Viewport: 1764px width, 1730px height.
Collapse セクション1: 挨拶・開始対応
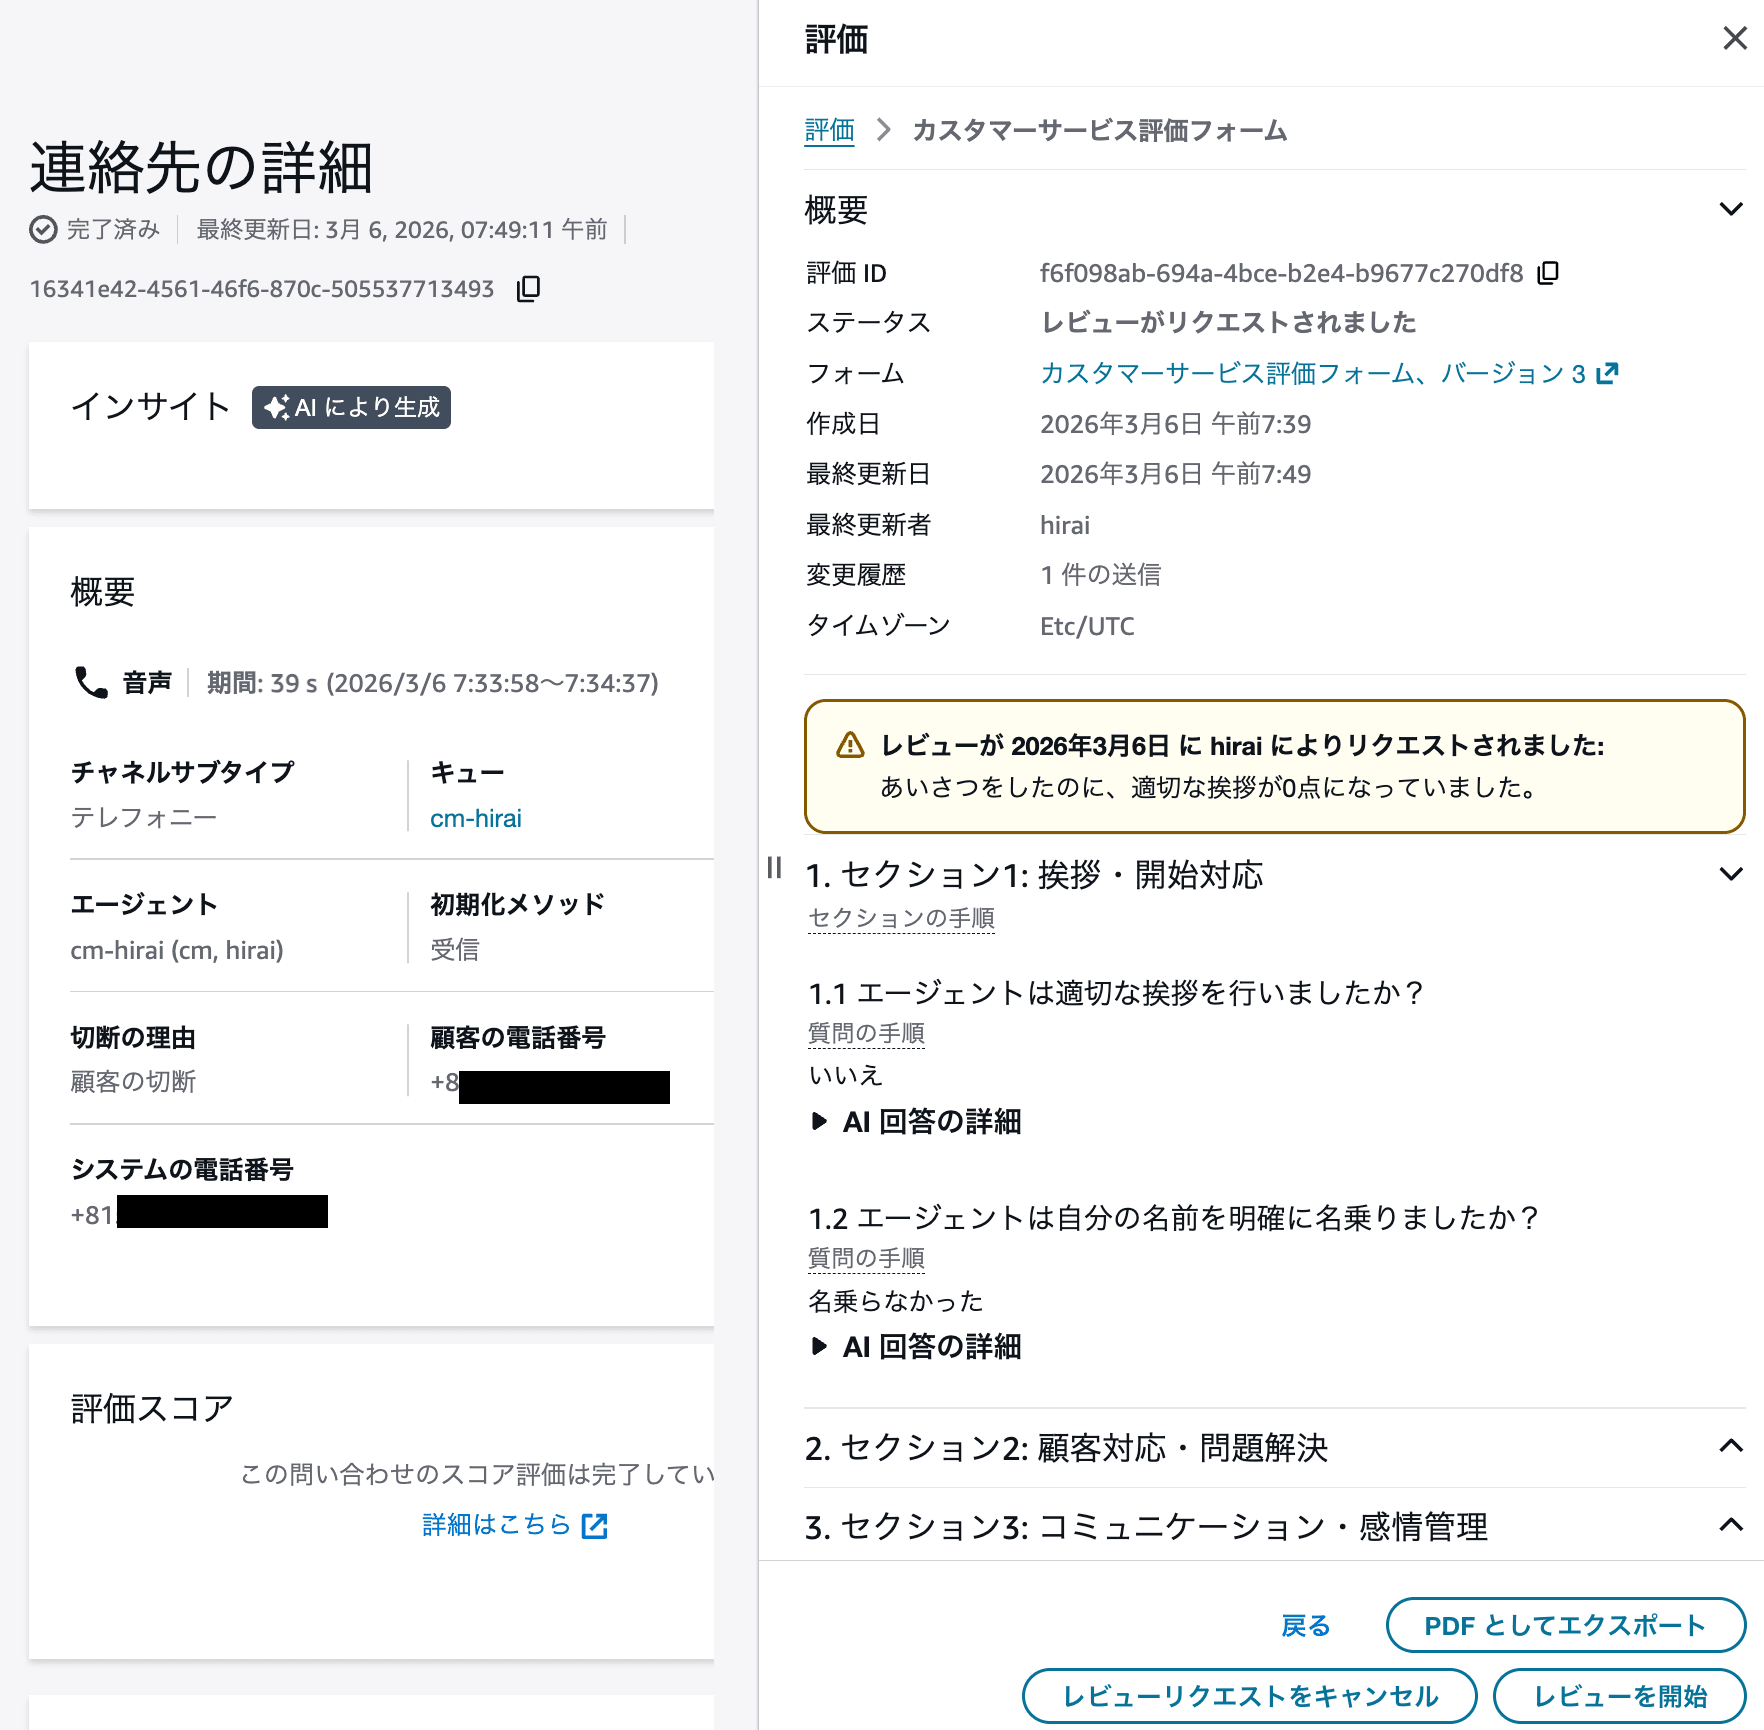[1731, 873]
